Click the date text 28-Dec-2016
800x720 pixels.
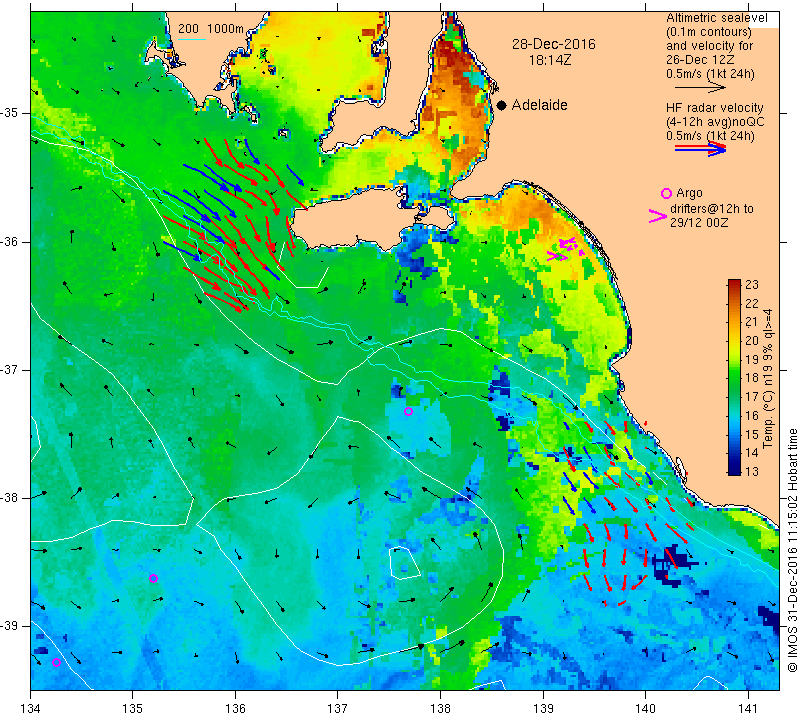coord(554,44)
